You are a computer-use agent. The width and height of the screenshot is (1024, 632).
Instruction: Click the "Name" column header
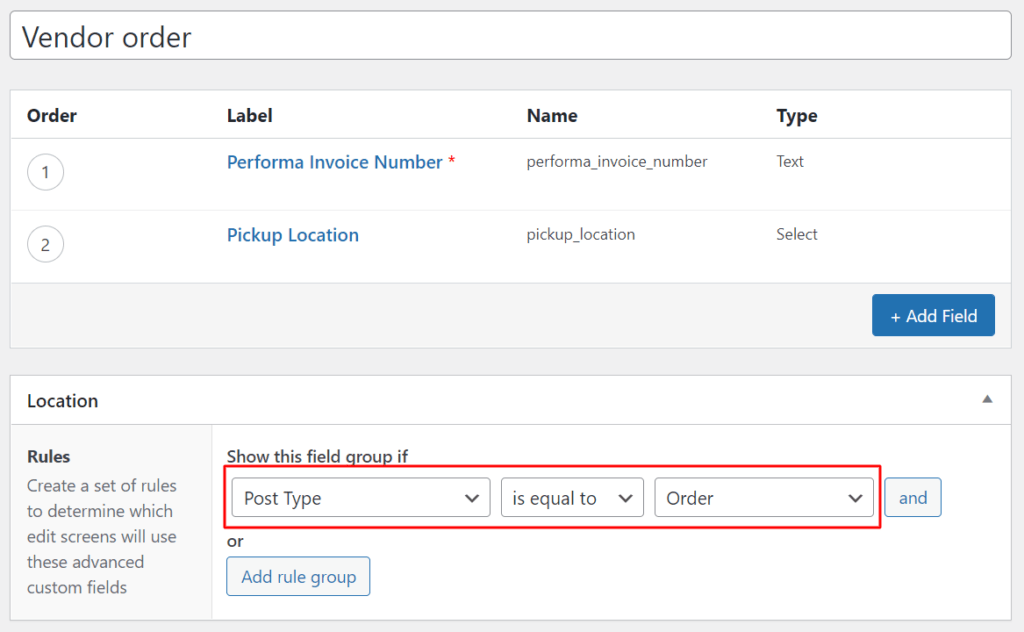551,115
